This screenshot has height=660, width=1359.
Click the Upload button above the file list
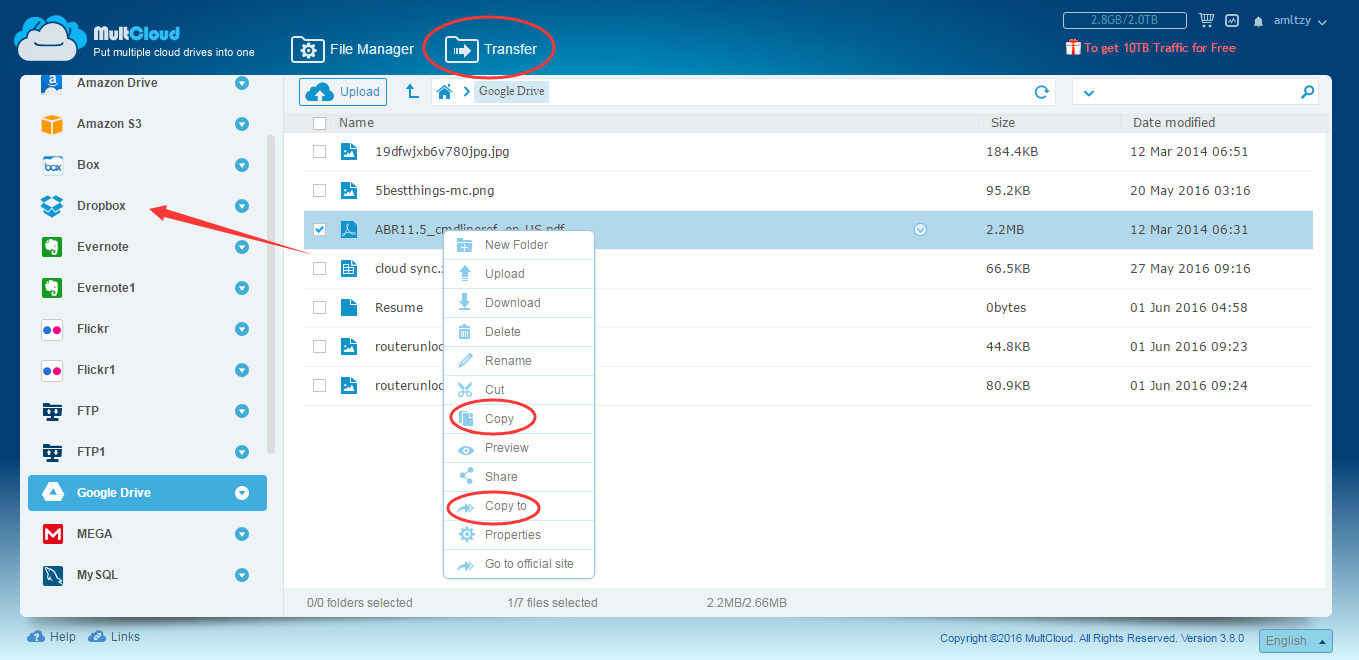pos(342,91)
